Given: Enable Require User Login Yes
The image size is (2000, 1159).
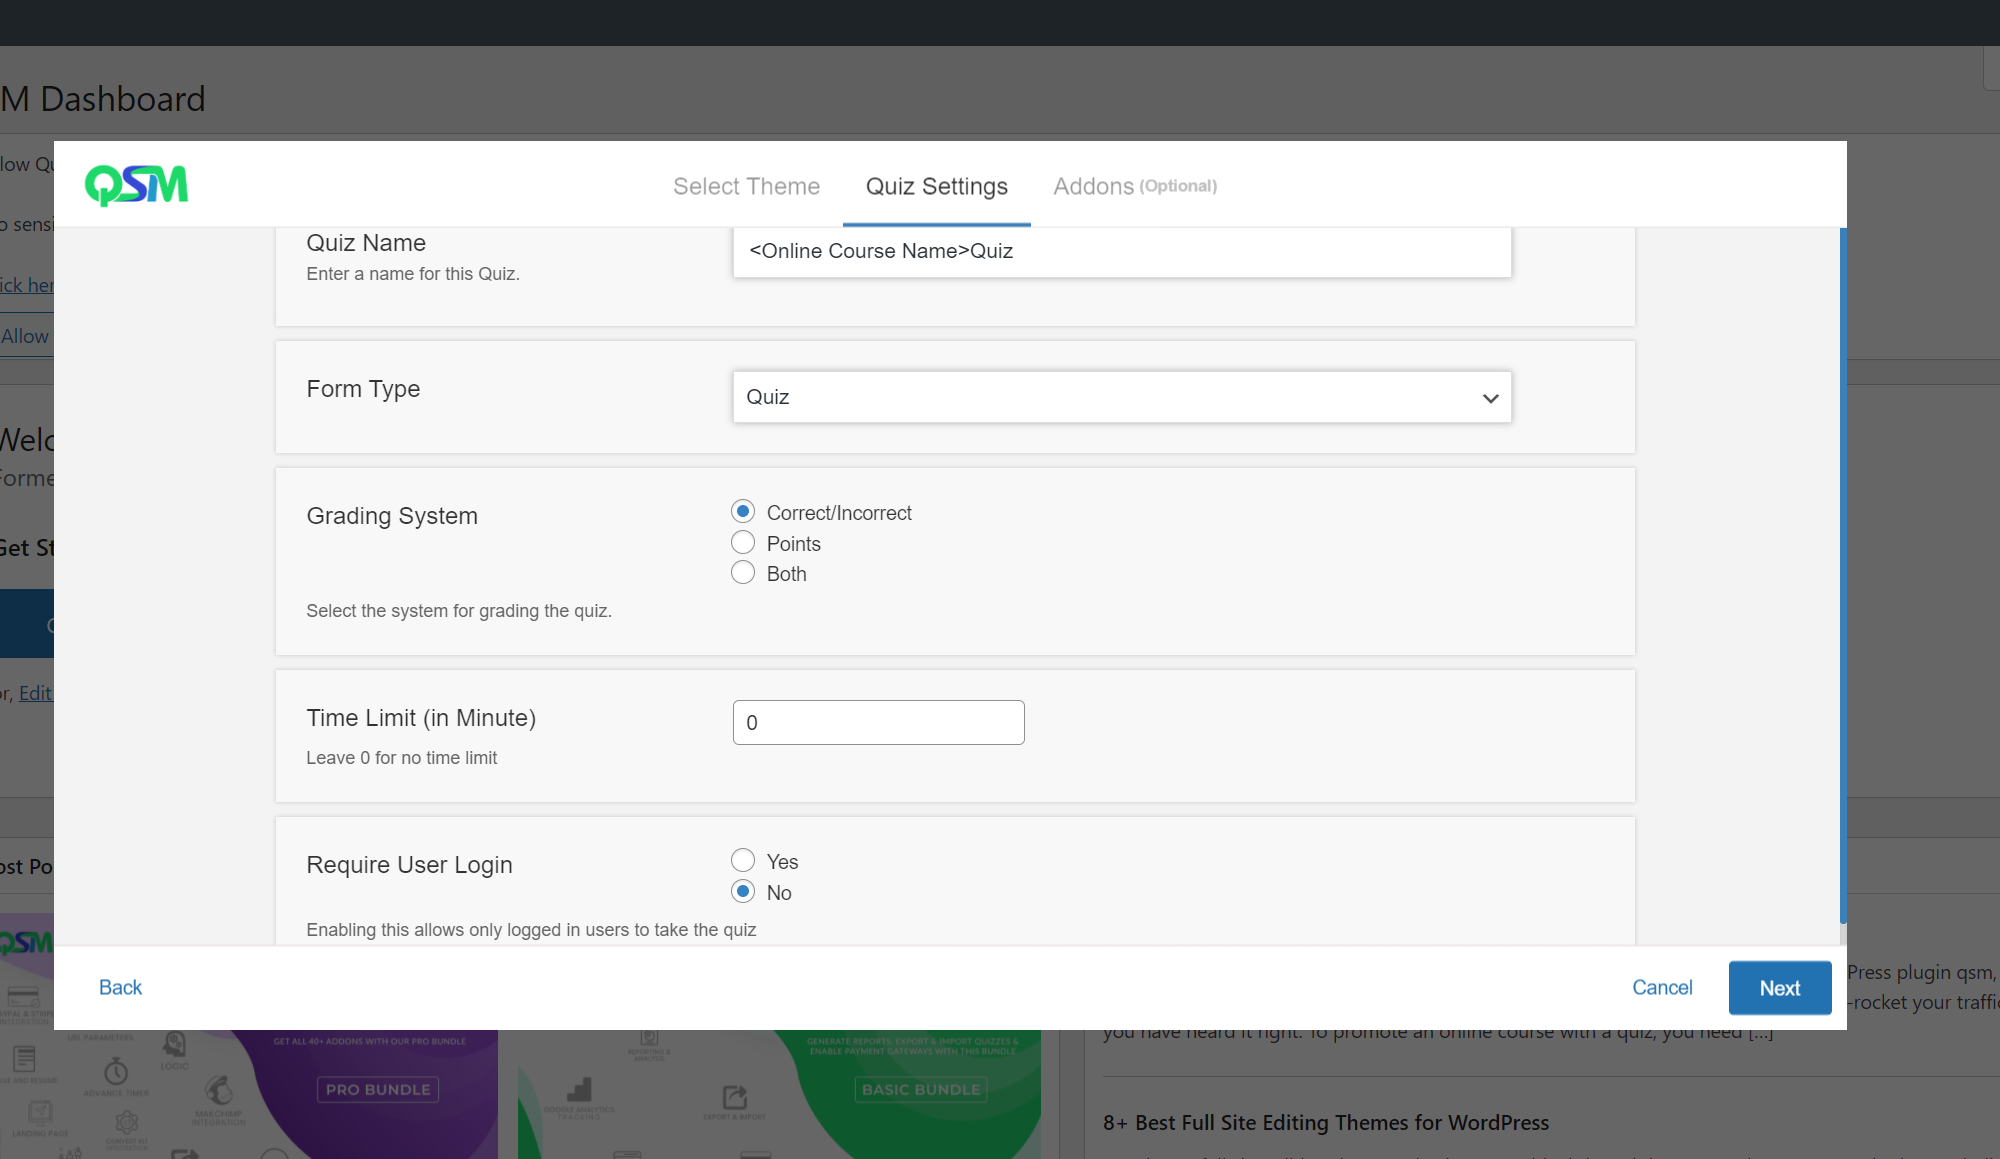Looking at the screenshot, I should click(x=743, y=861).
